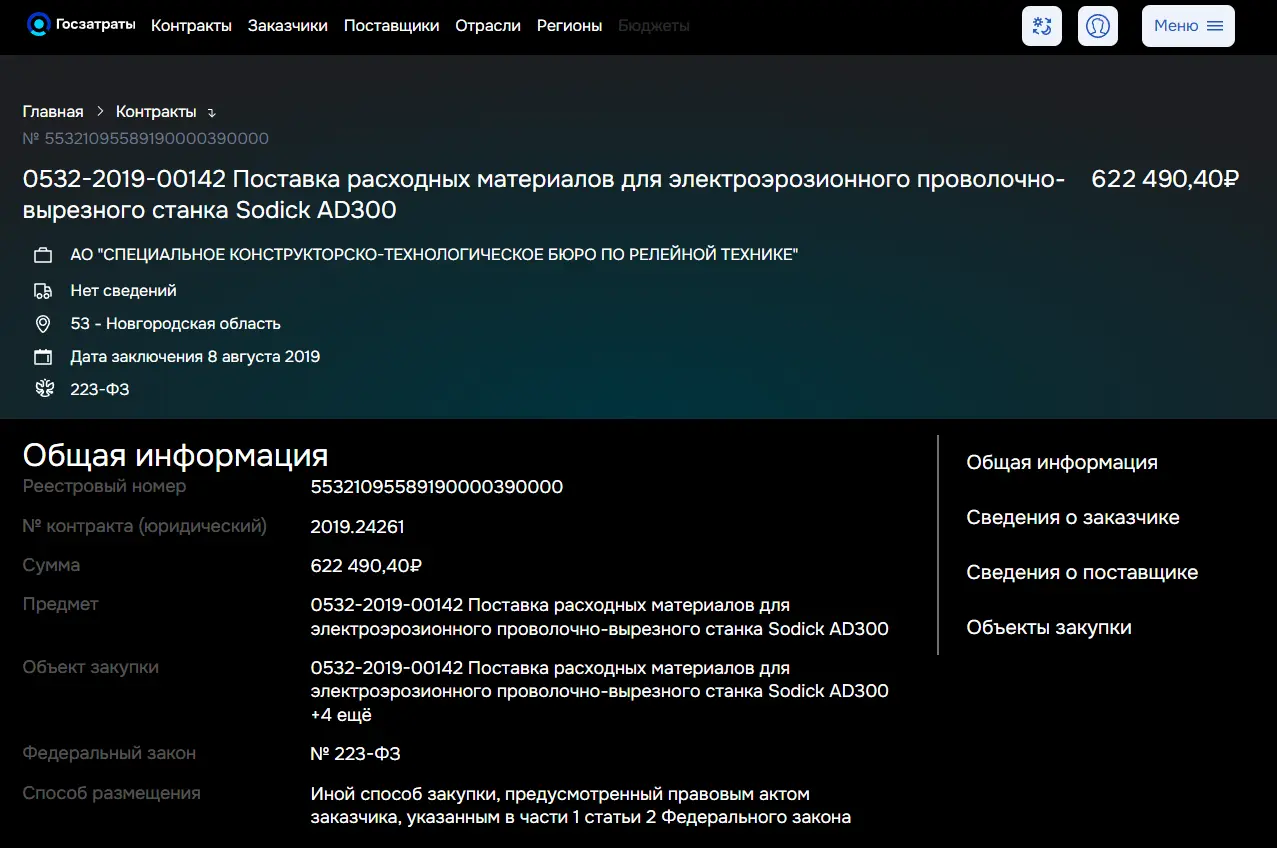Click the contract title heading 0532-2019-00142
This screenshot has width=1277, height=848.
(x=544, y=195)
